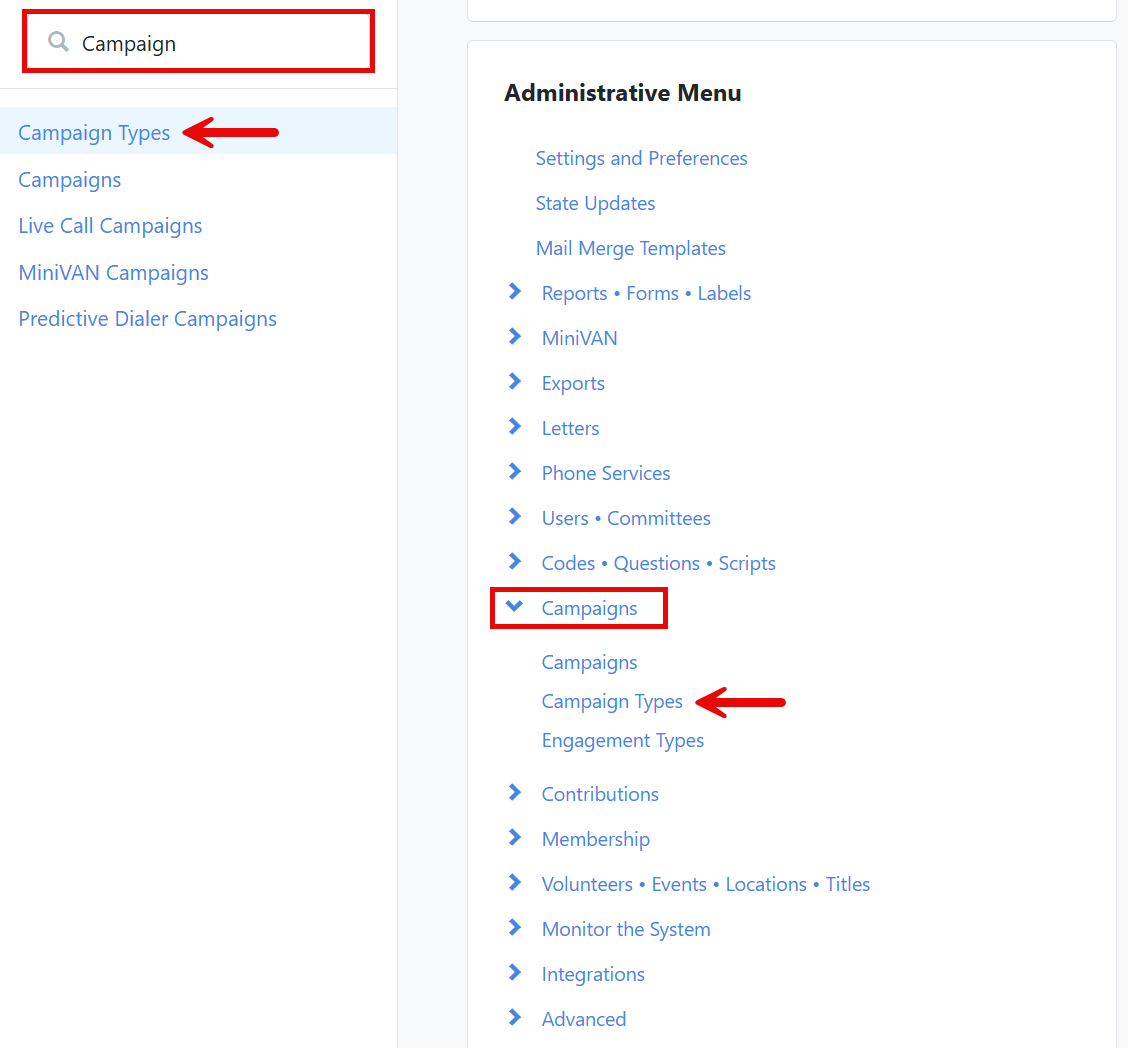Screen dimensions: 1128x1048
Task: Go to State Updates
Action: click(595, 204)
